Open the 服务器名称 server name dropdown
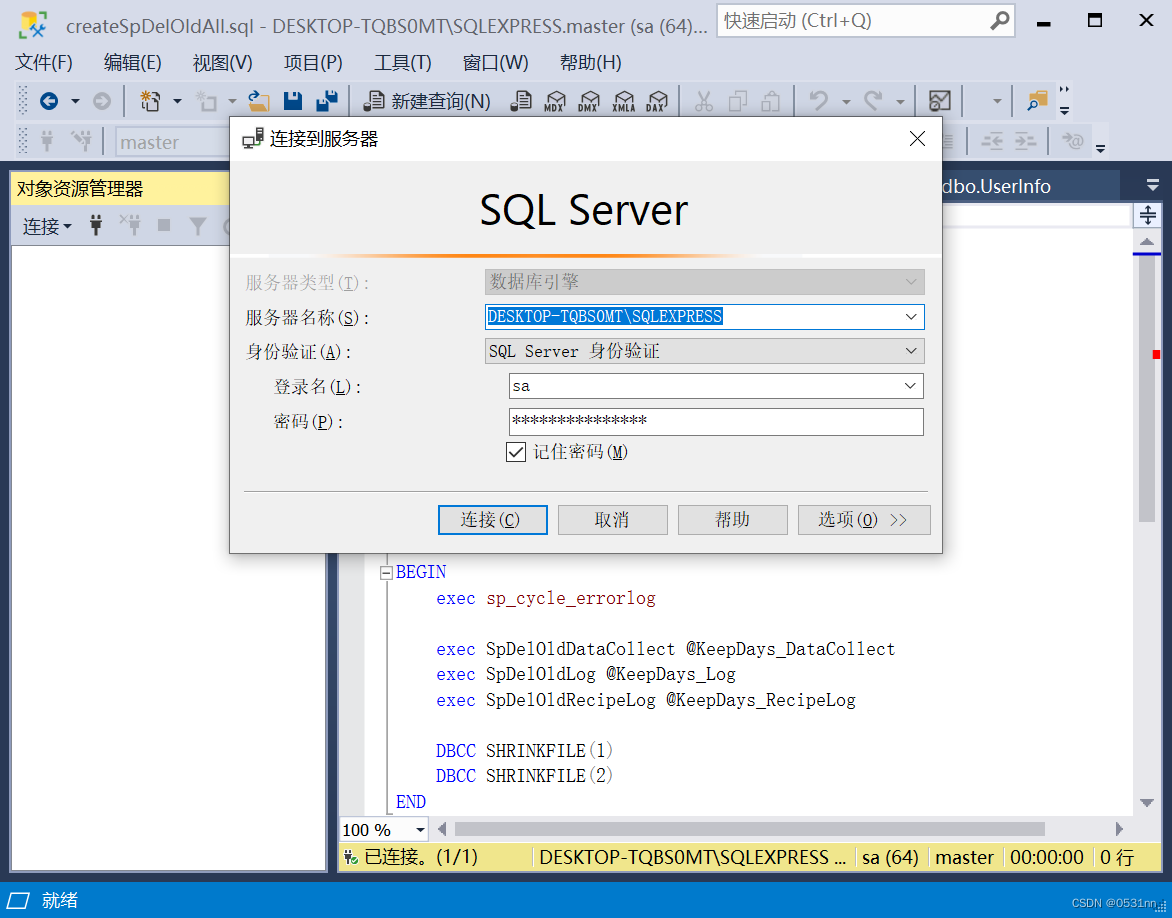 point(909,316)
